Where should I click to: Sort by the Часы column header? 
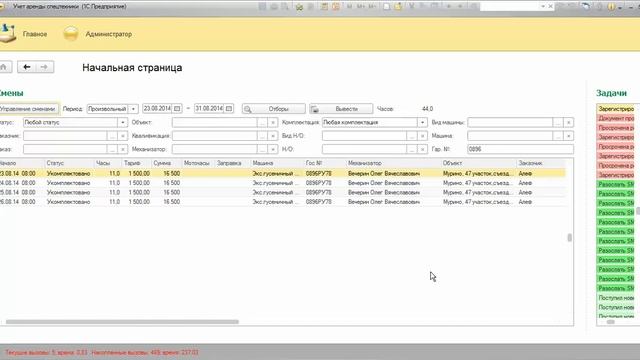[108, 163]
